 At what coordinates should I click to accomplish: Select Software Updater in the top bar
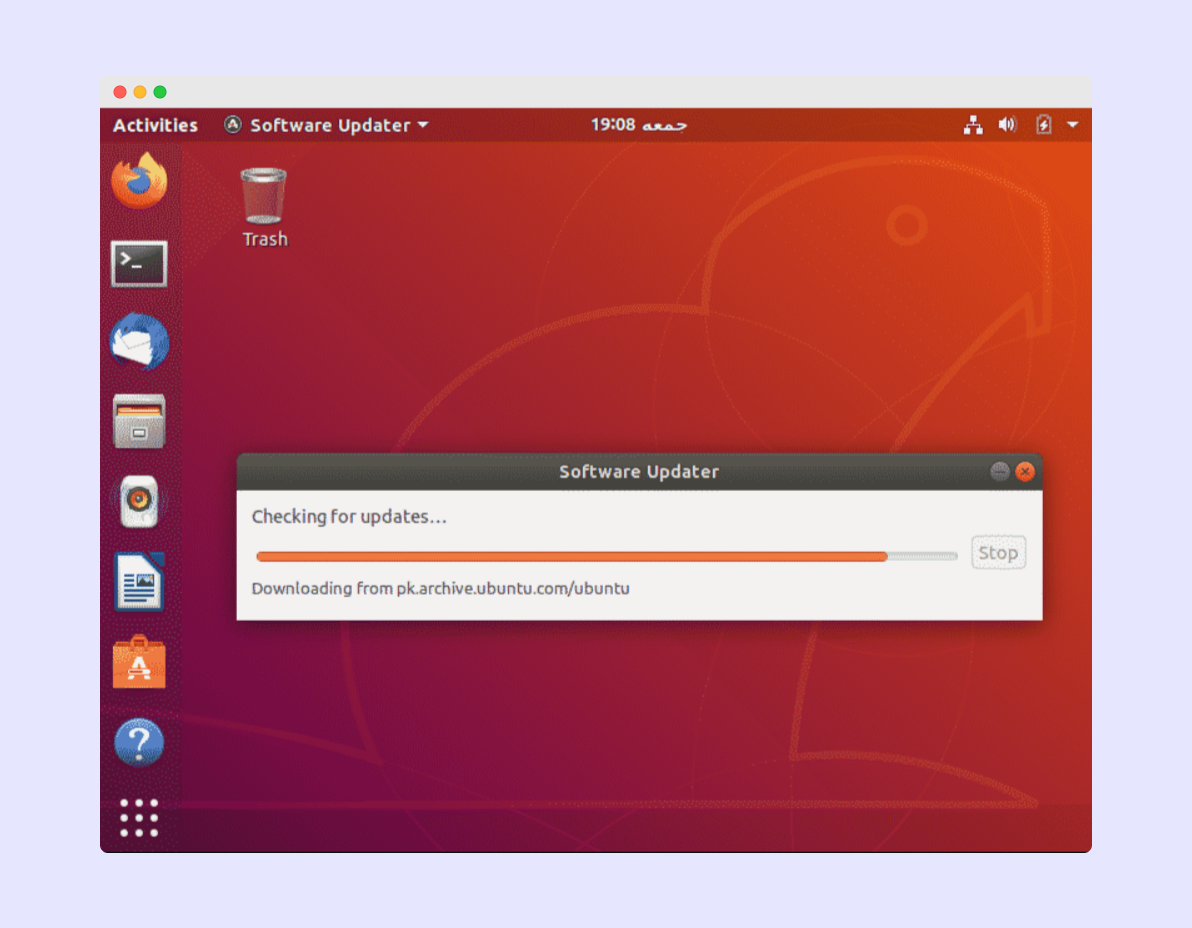tap(330, 125)
